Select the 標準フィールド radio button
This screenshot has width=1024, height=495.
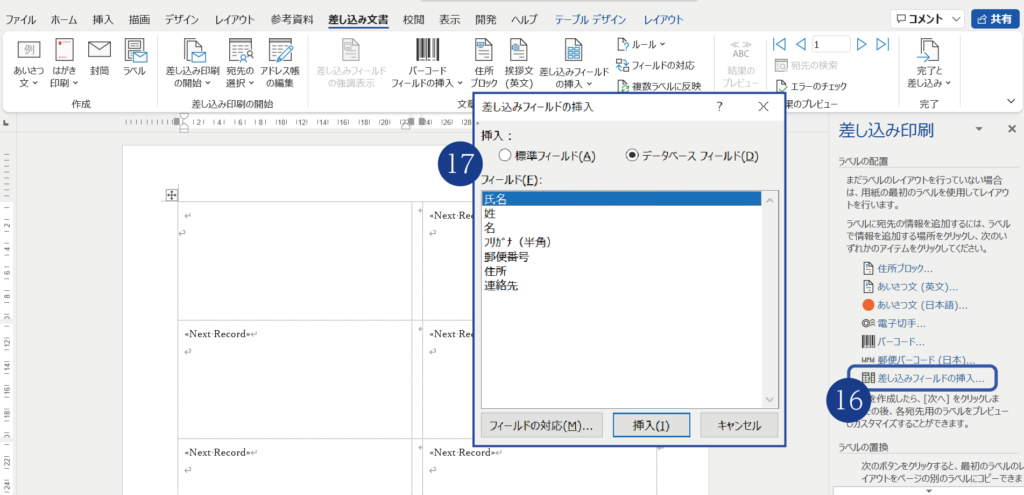[x=505, y=155]
